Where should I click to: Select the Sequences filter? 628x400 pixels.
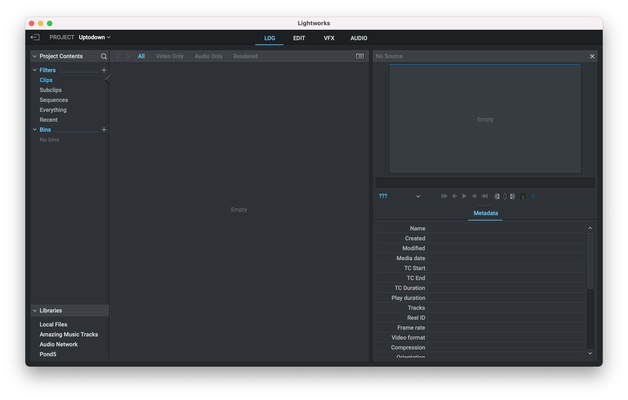[54, 100]
